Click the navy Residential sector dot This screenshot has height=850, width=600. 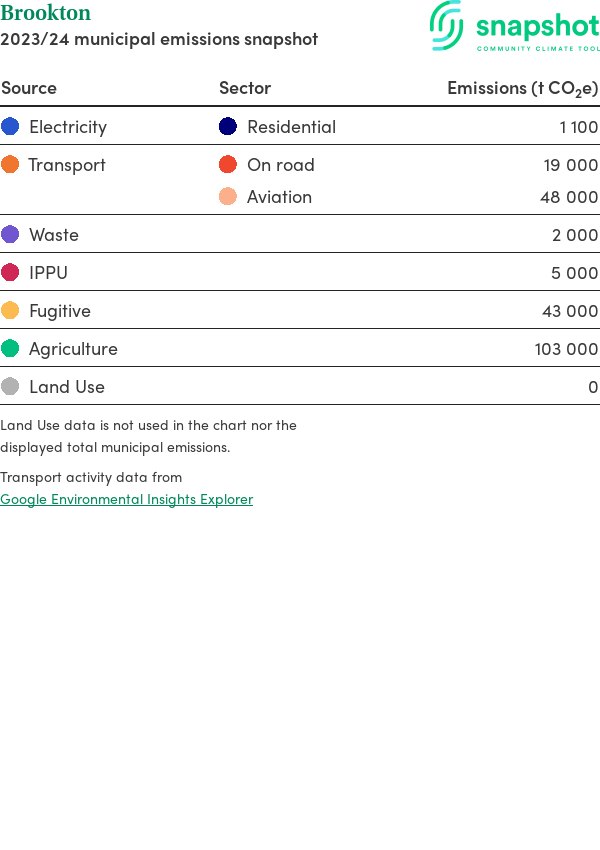(228, 126)
